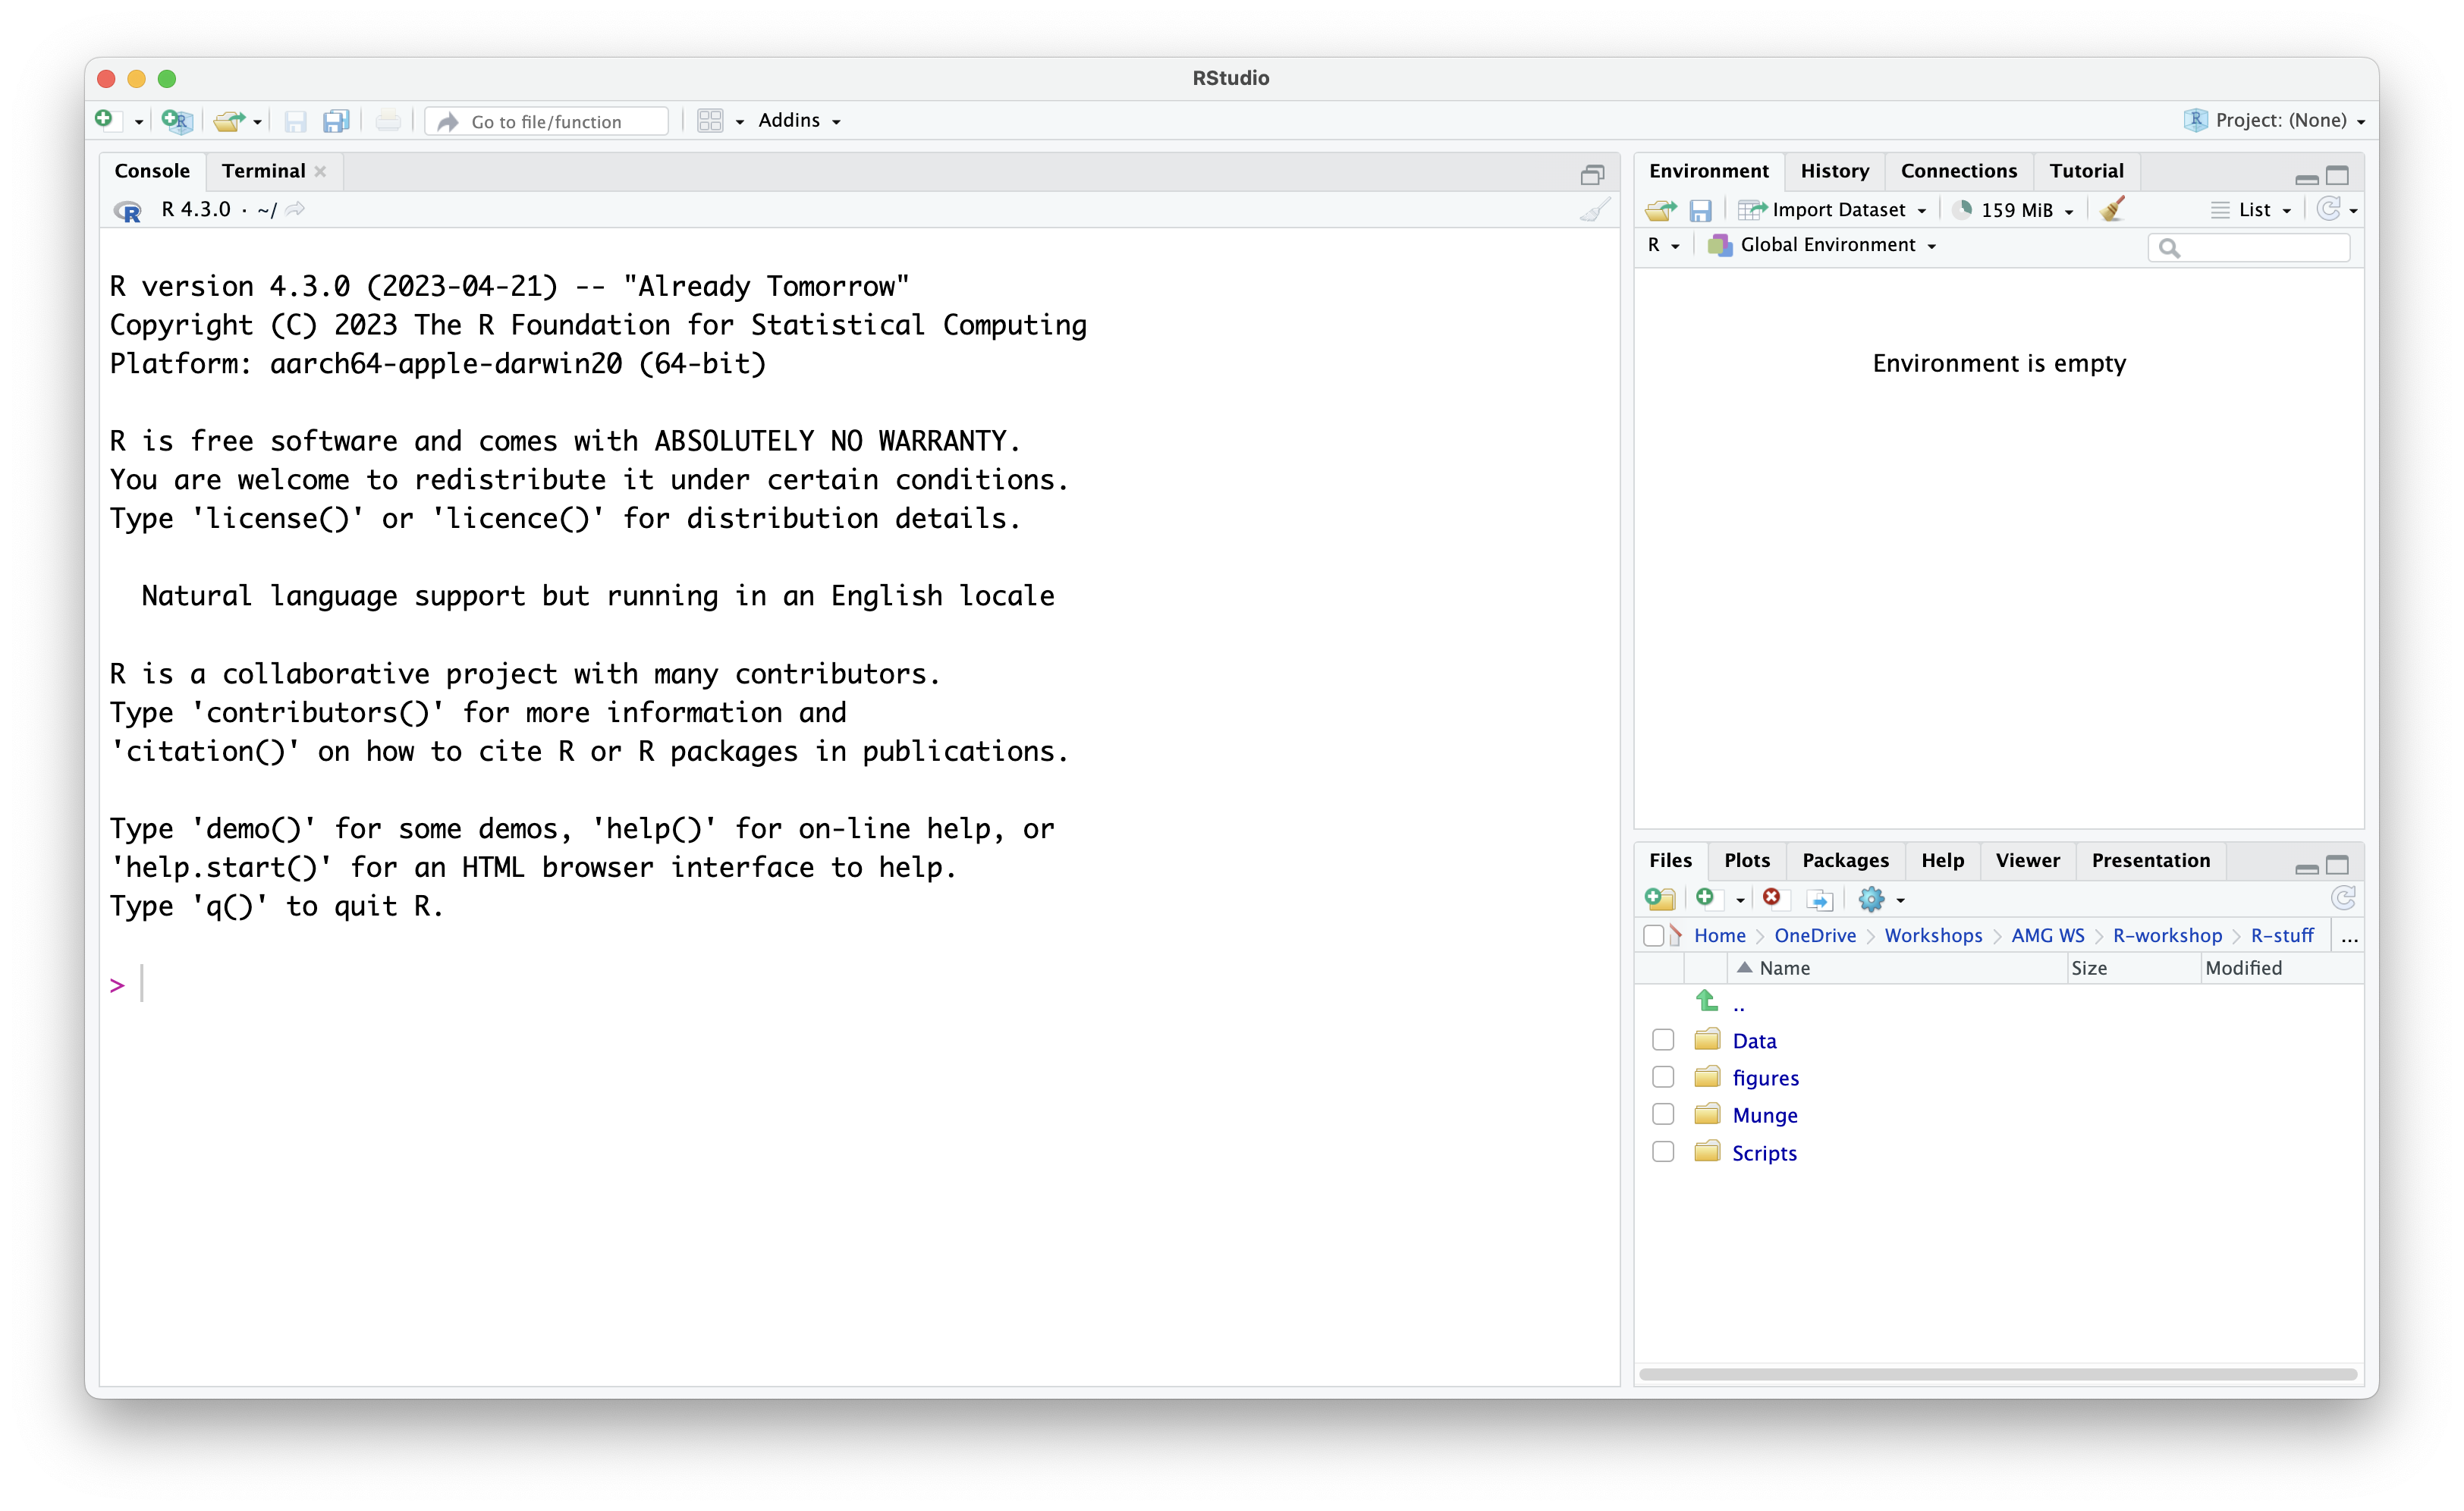
Task: Click the breadcrumb ellipsis browse button
Action: tap(2349, 937)
